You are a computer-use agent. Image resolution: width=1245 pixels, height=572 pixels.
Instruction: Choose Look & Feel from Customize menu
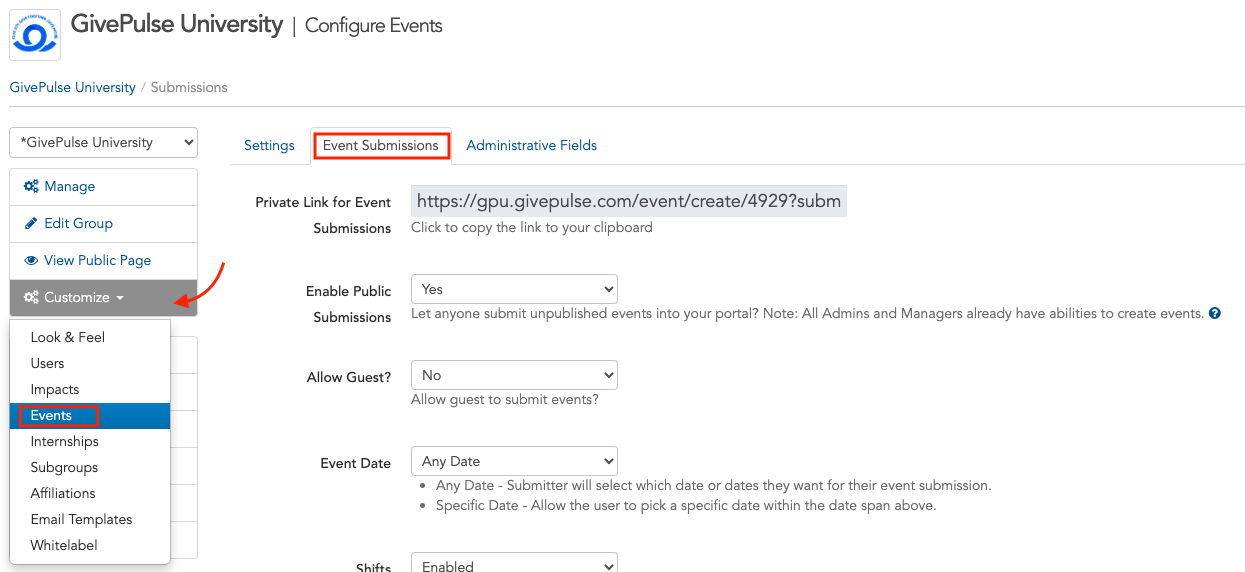pos(90,337)
